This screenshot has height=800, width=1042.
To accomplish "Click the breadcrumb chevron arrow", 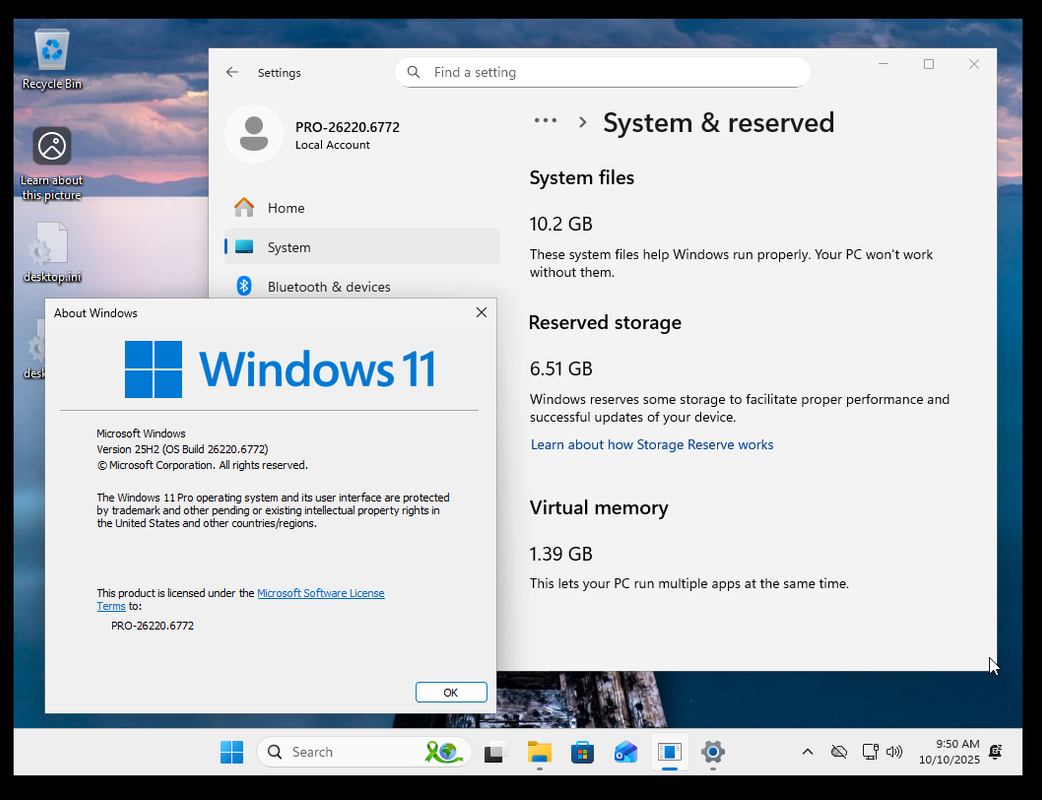I will (583, 122).
